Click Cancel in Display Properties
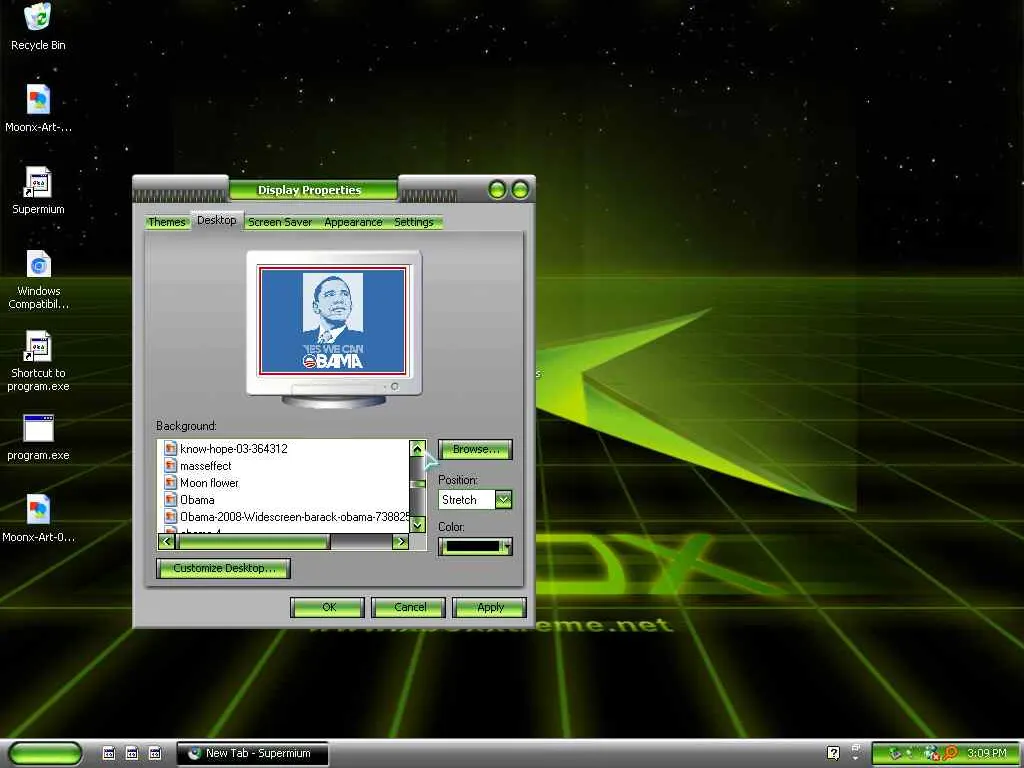 (409, 607)
